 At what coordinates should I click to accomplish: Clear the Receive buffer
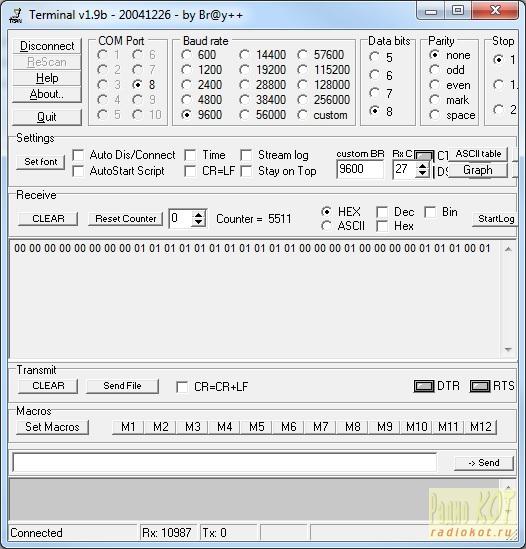48,218
